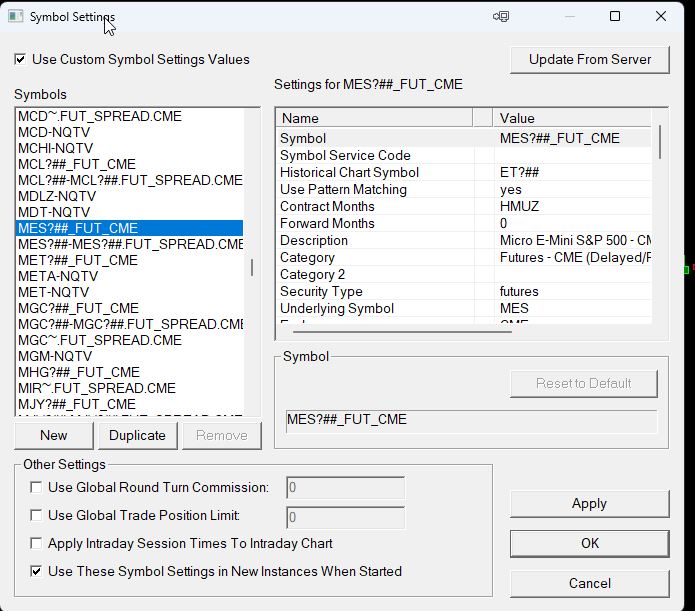Viewport: 695px width, 611px height.
Task: Select MCD-NQTV in Symbols list
Action: click(x=129, y=132)
